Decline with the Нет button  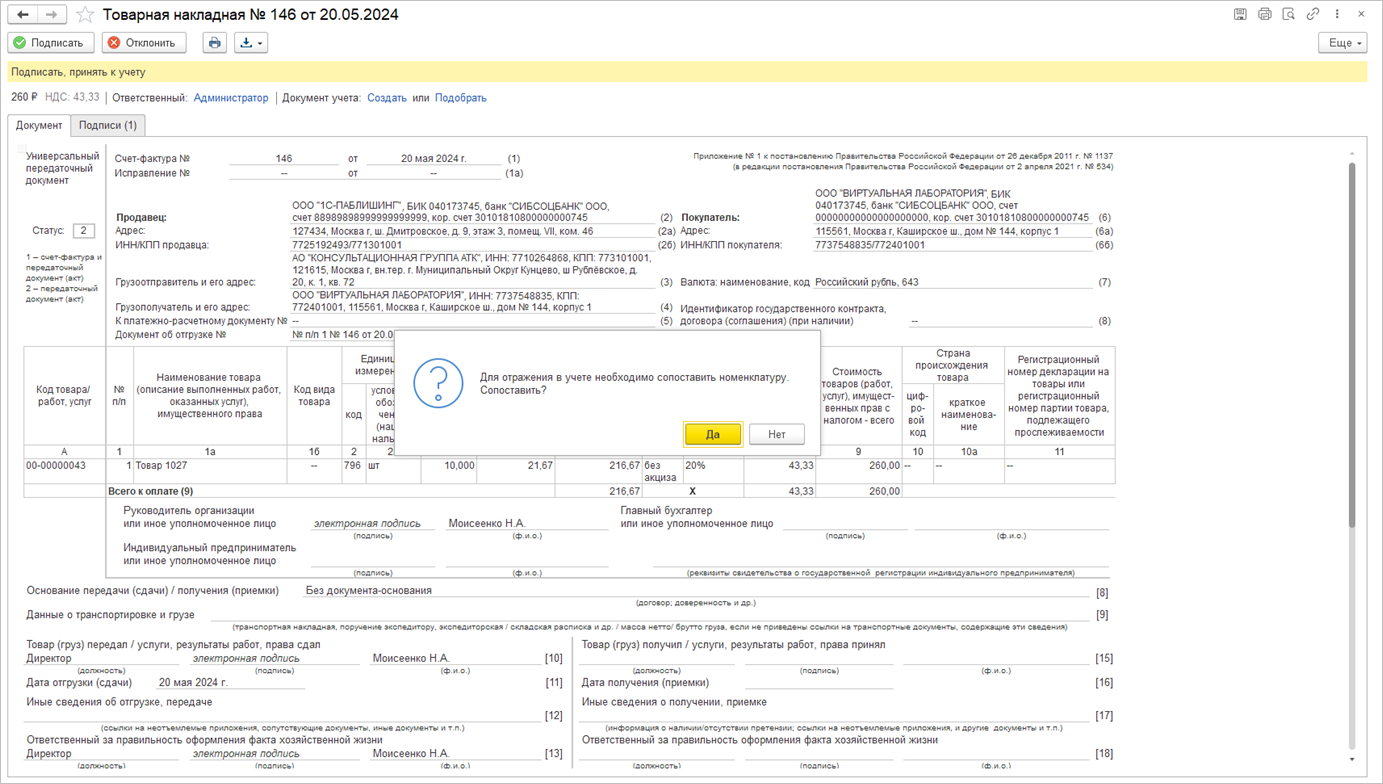(777, 434)
